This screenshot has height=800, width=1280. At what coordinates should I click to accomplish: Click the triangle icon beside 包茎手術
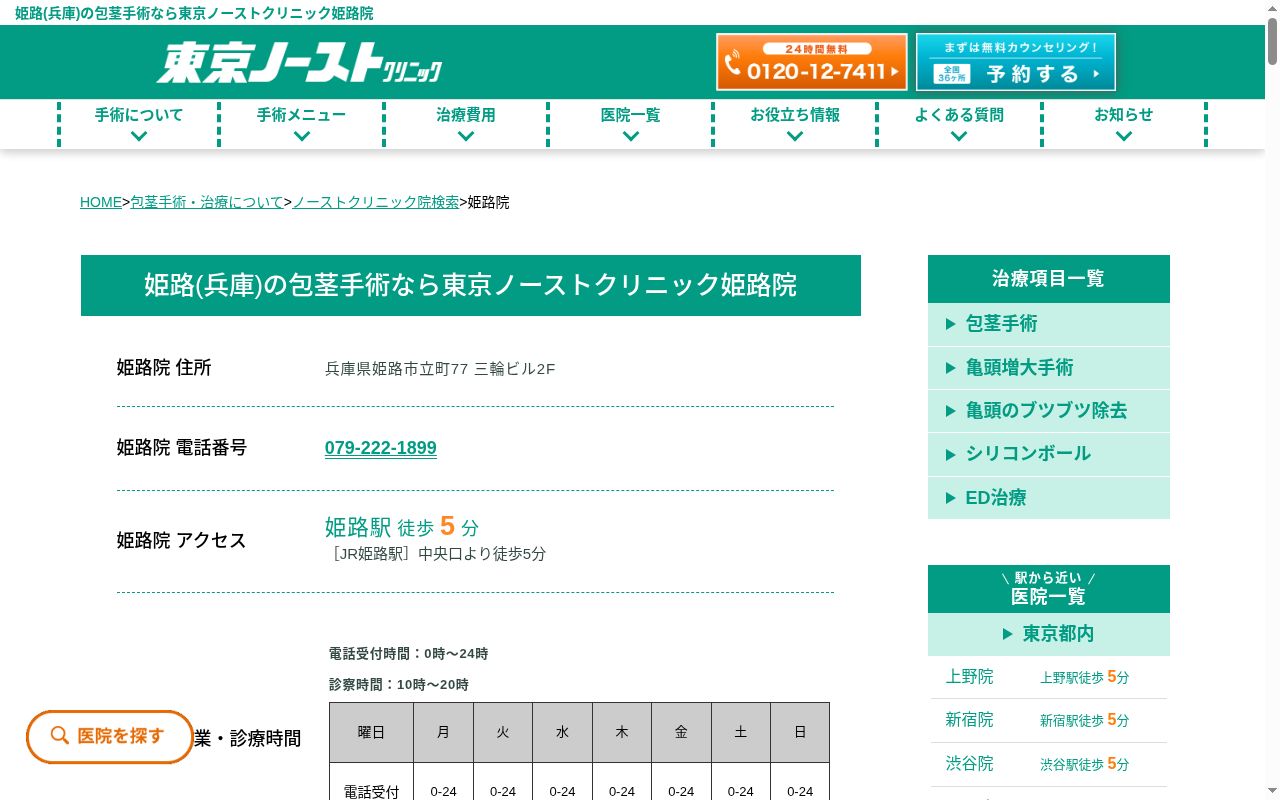point(951,324)
